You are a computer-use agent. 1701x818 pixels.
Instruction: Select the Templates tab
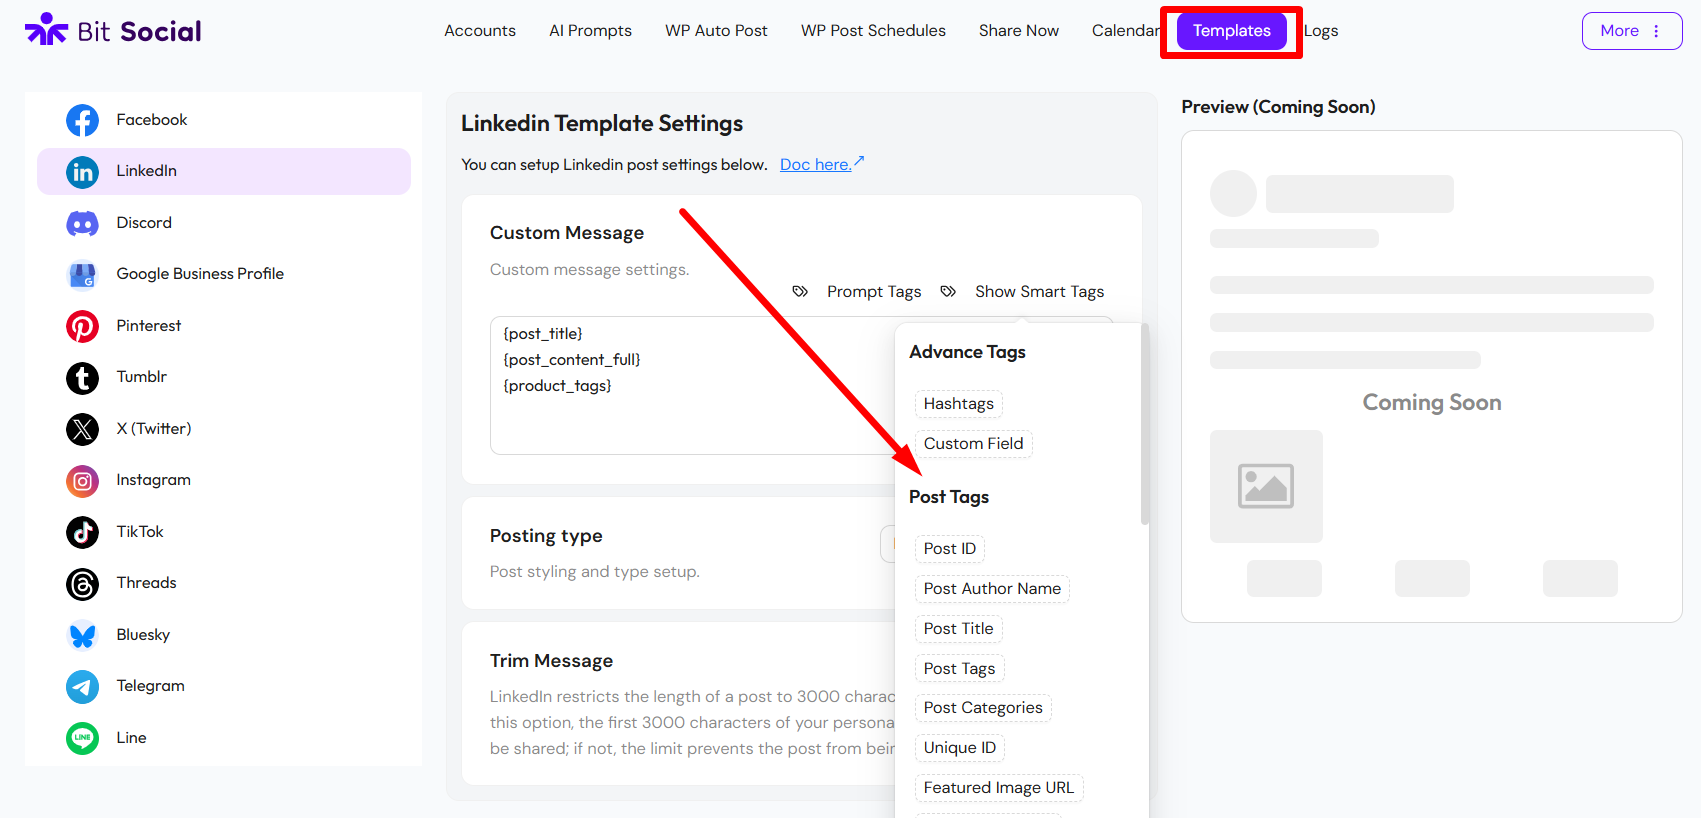[x=1231, y=31]
